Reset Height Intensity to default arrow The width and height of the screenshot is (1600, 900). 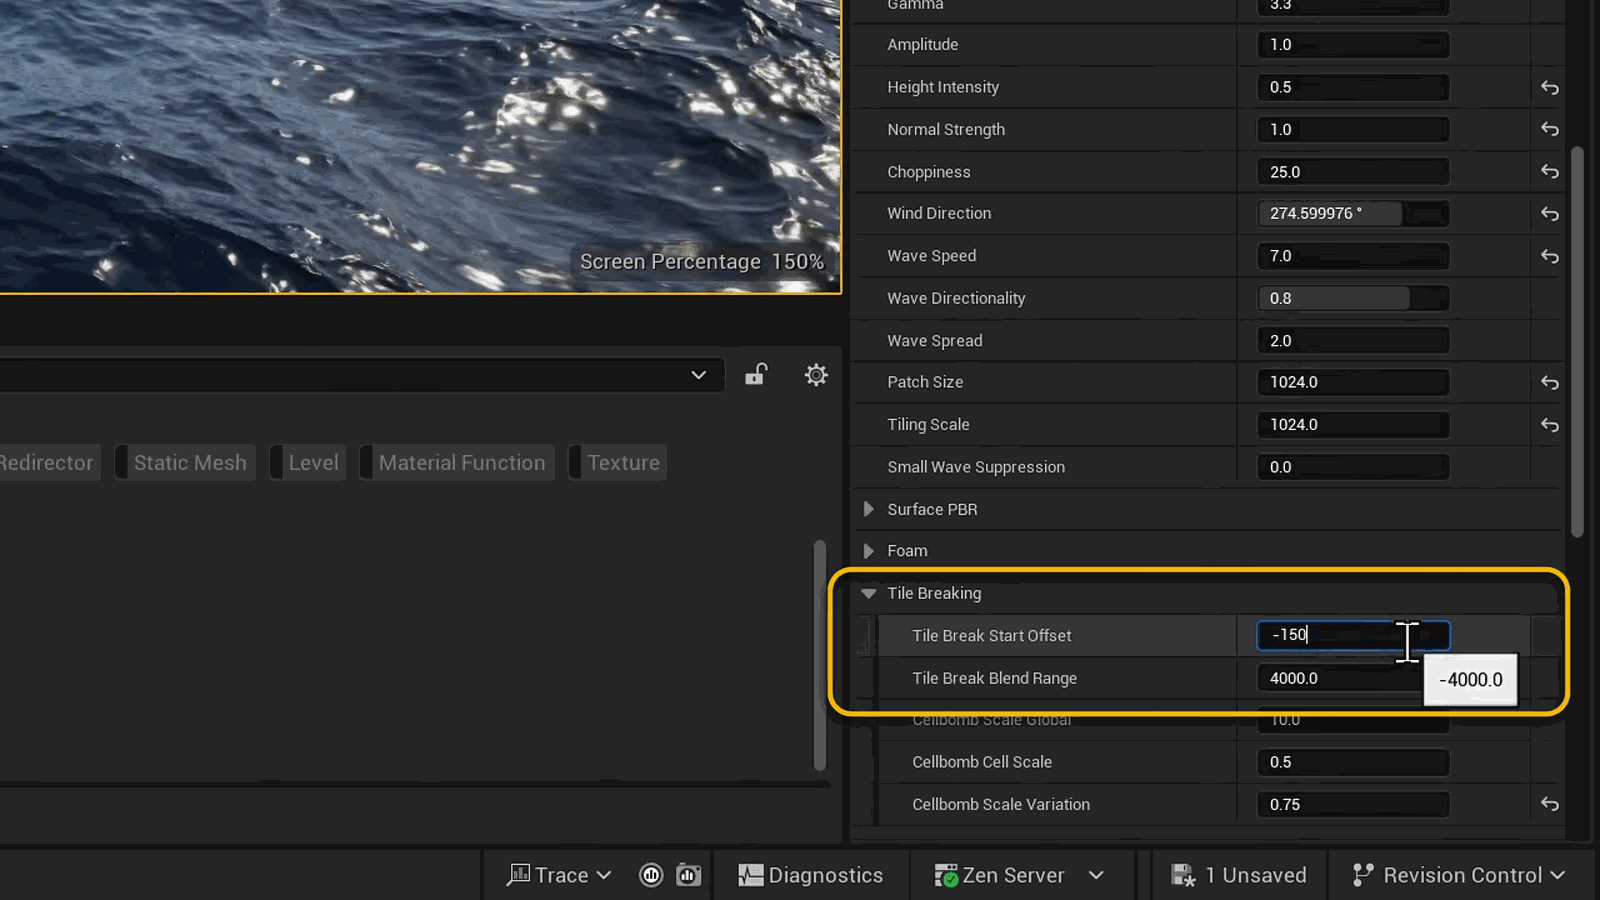click(x=1549, y=88)
